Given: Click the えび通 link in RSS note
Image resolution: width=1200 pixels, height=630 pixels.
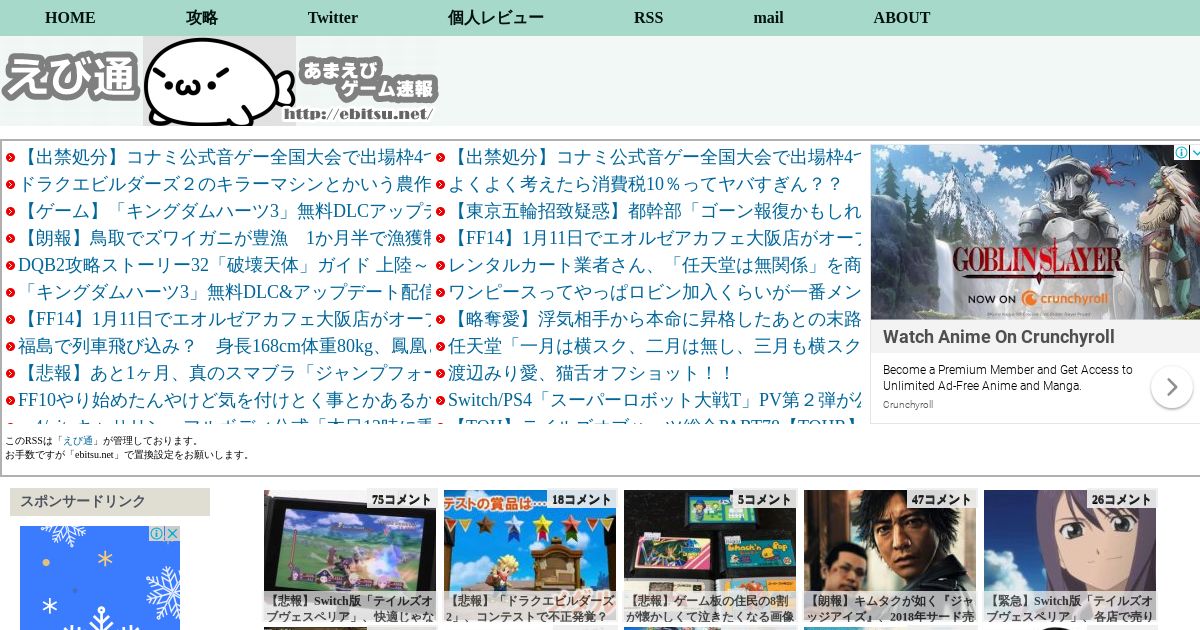Looking at the screenshot, I should [x=77, y=441].
